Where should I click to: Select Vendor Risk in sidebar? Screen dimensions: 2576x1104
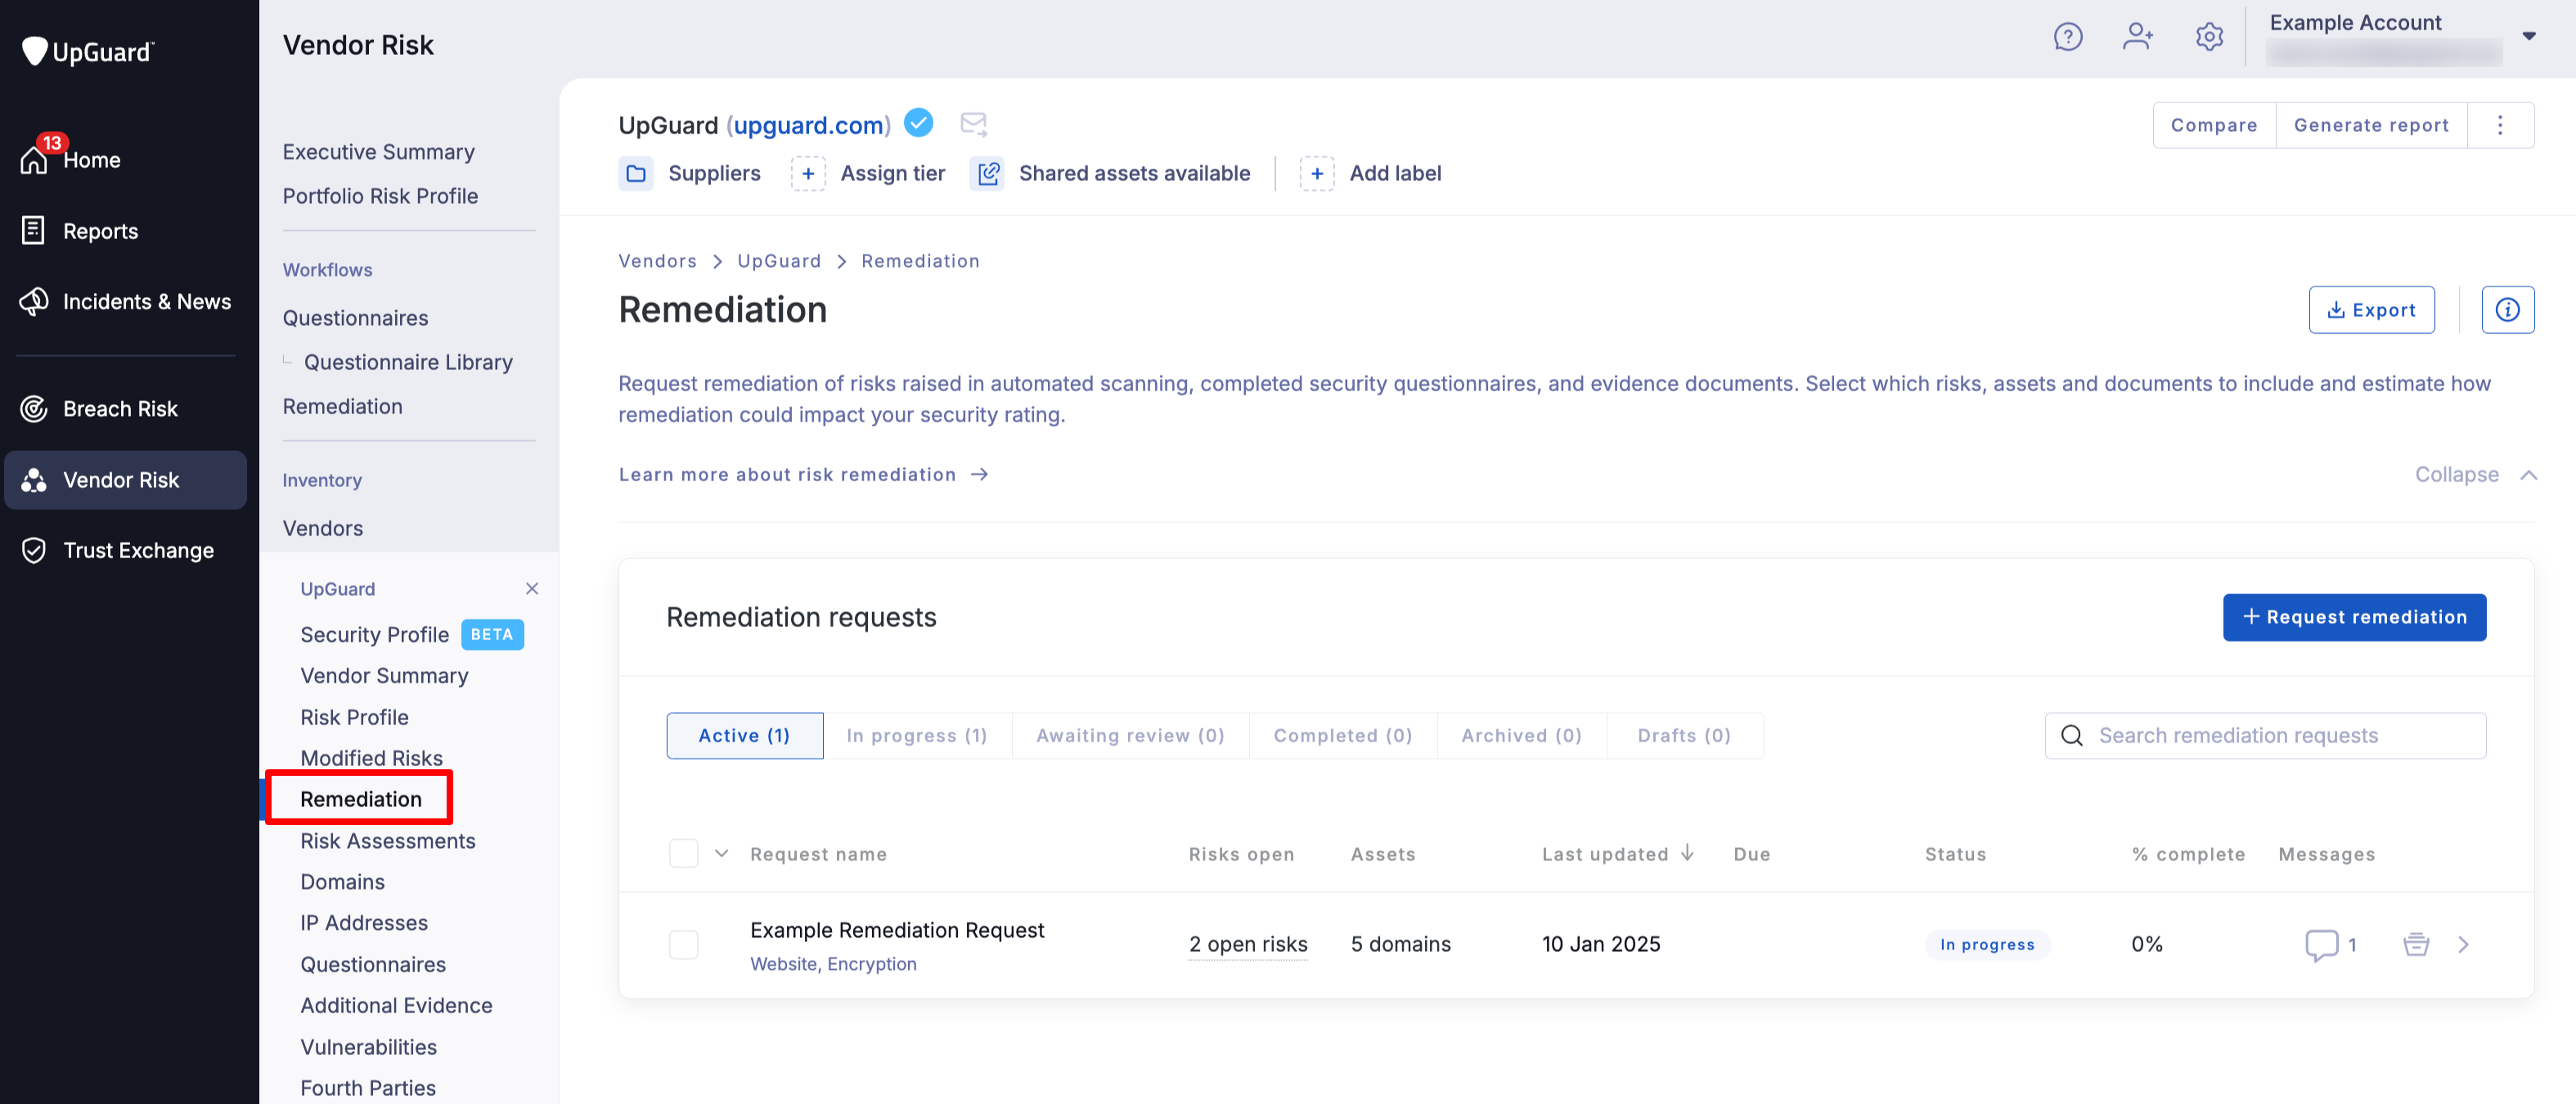coord(126,479)
